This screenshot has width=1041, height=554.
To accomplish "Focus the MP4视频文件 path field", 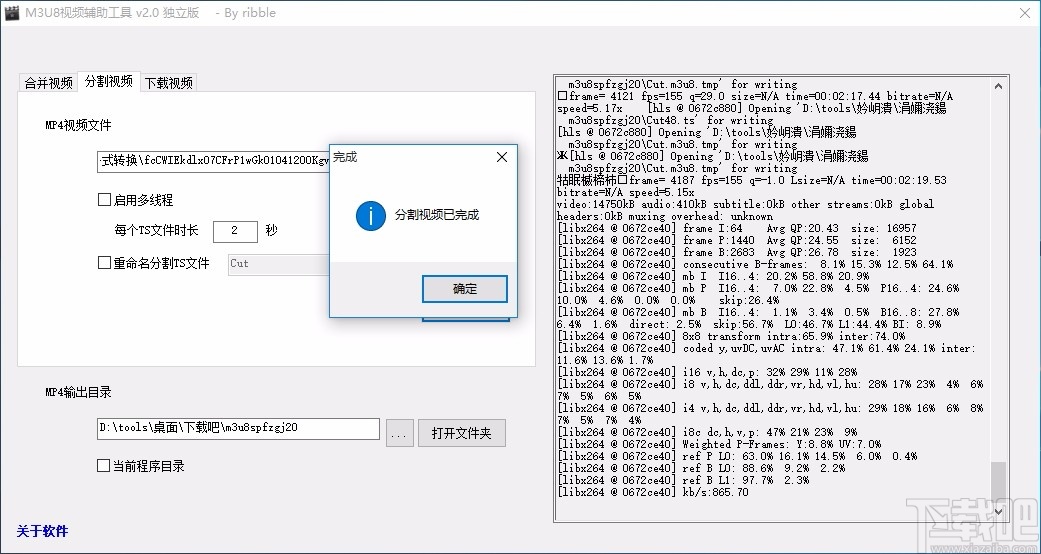I will point(213,161).
